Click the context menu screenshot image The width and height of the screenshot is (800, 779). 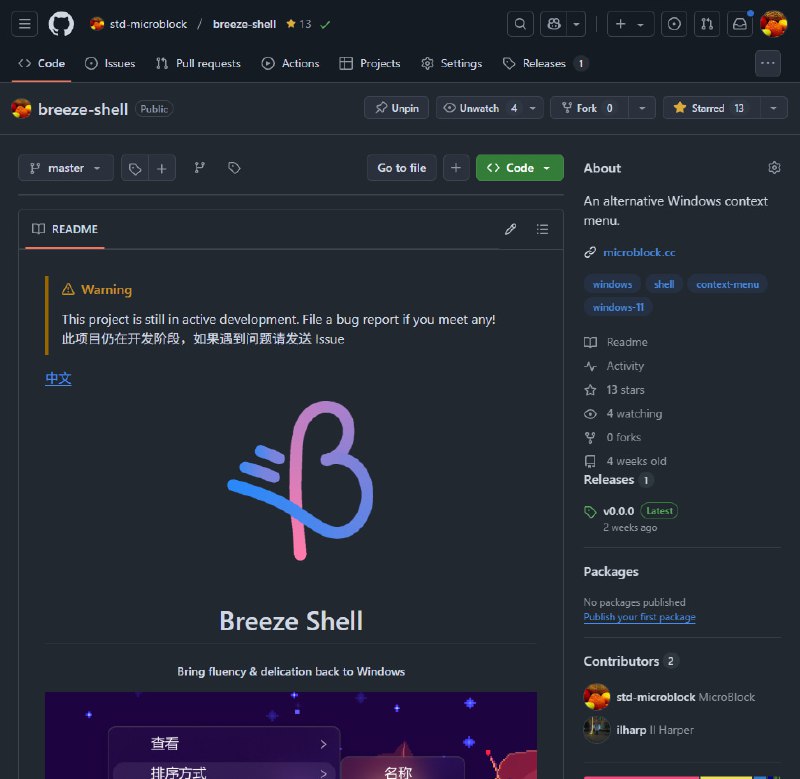click(x=291, y=735)
